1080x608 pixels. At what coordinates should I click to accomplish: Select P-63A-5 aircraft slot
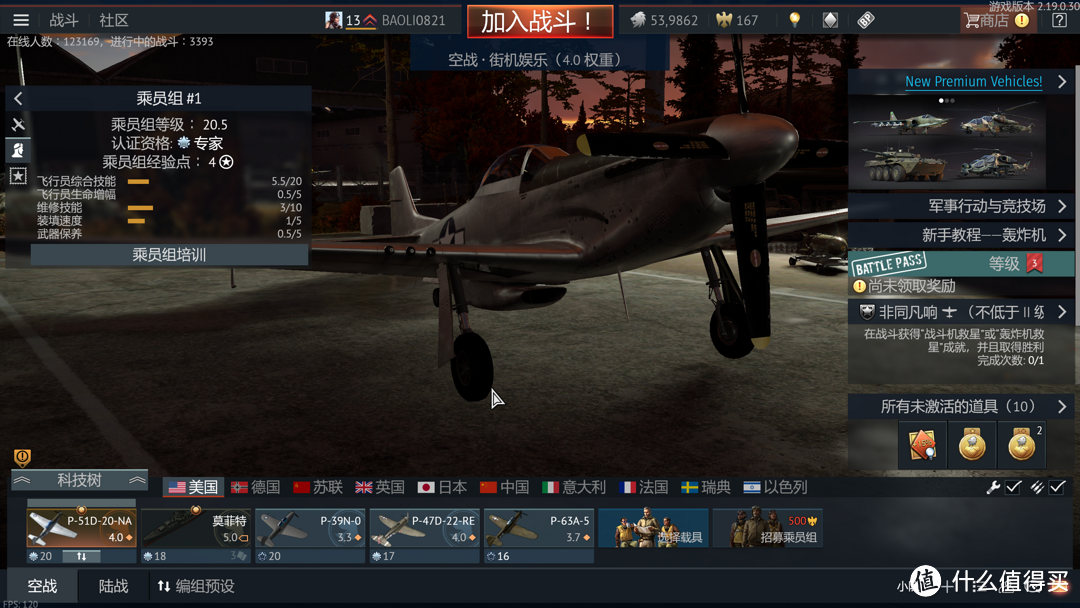pos(539,528)
